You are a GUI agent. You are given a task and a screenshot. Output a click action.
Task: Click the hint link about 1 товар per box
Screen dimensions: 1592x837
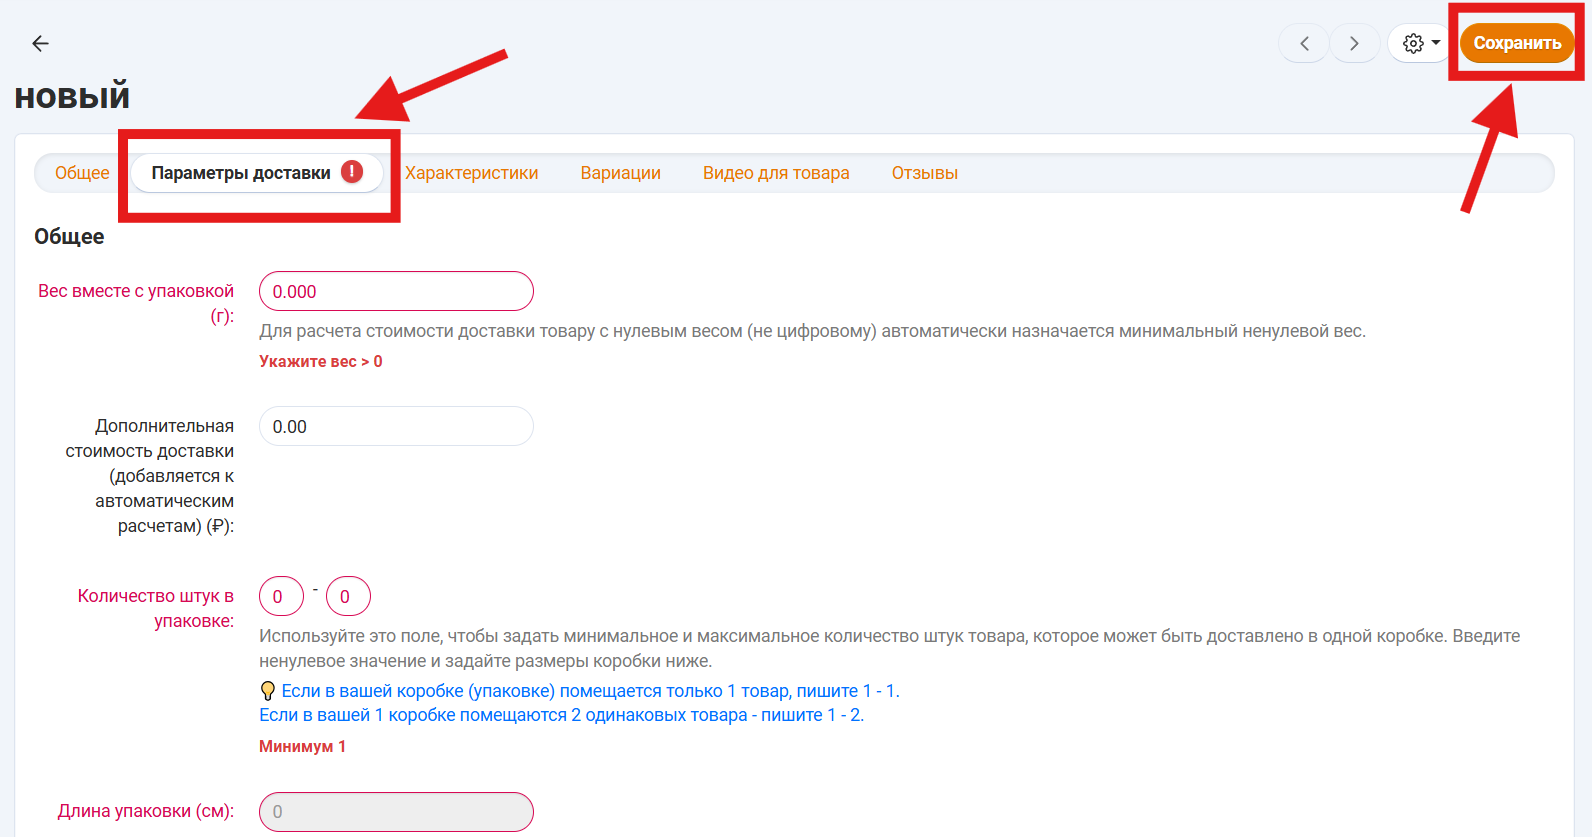pos(590,691)
